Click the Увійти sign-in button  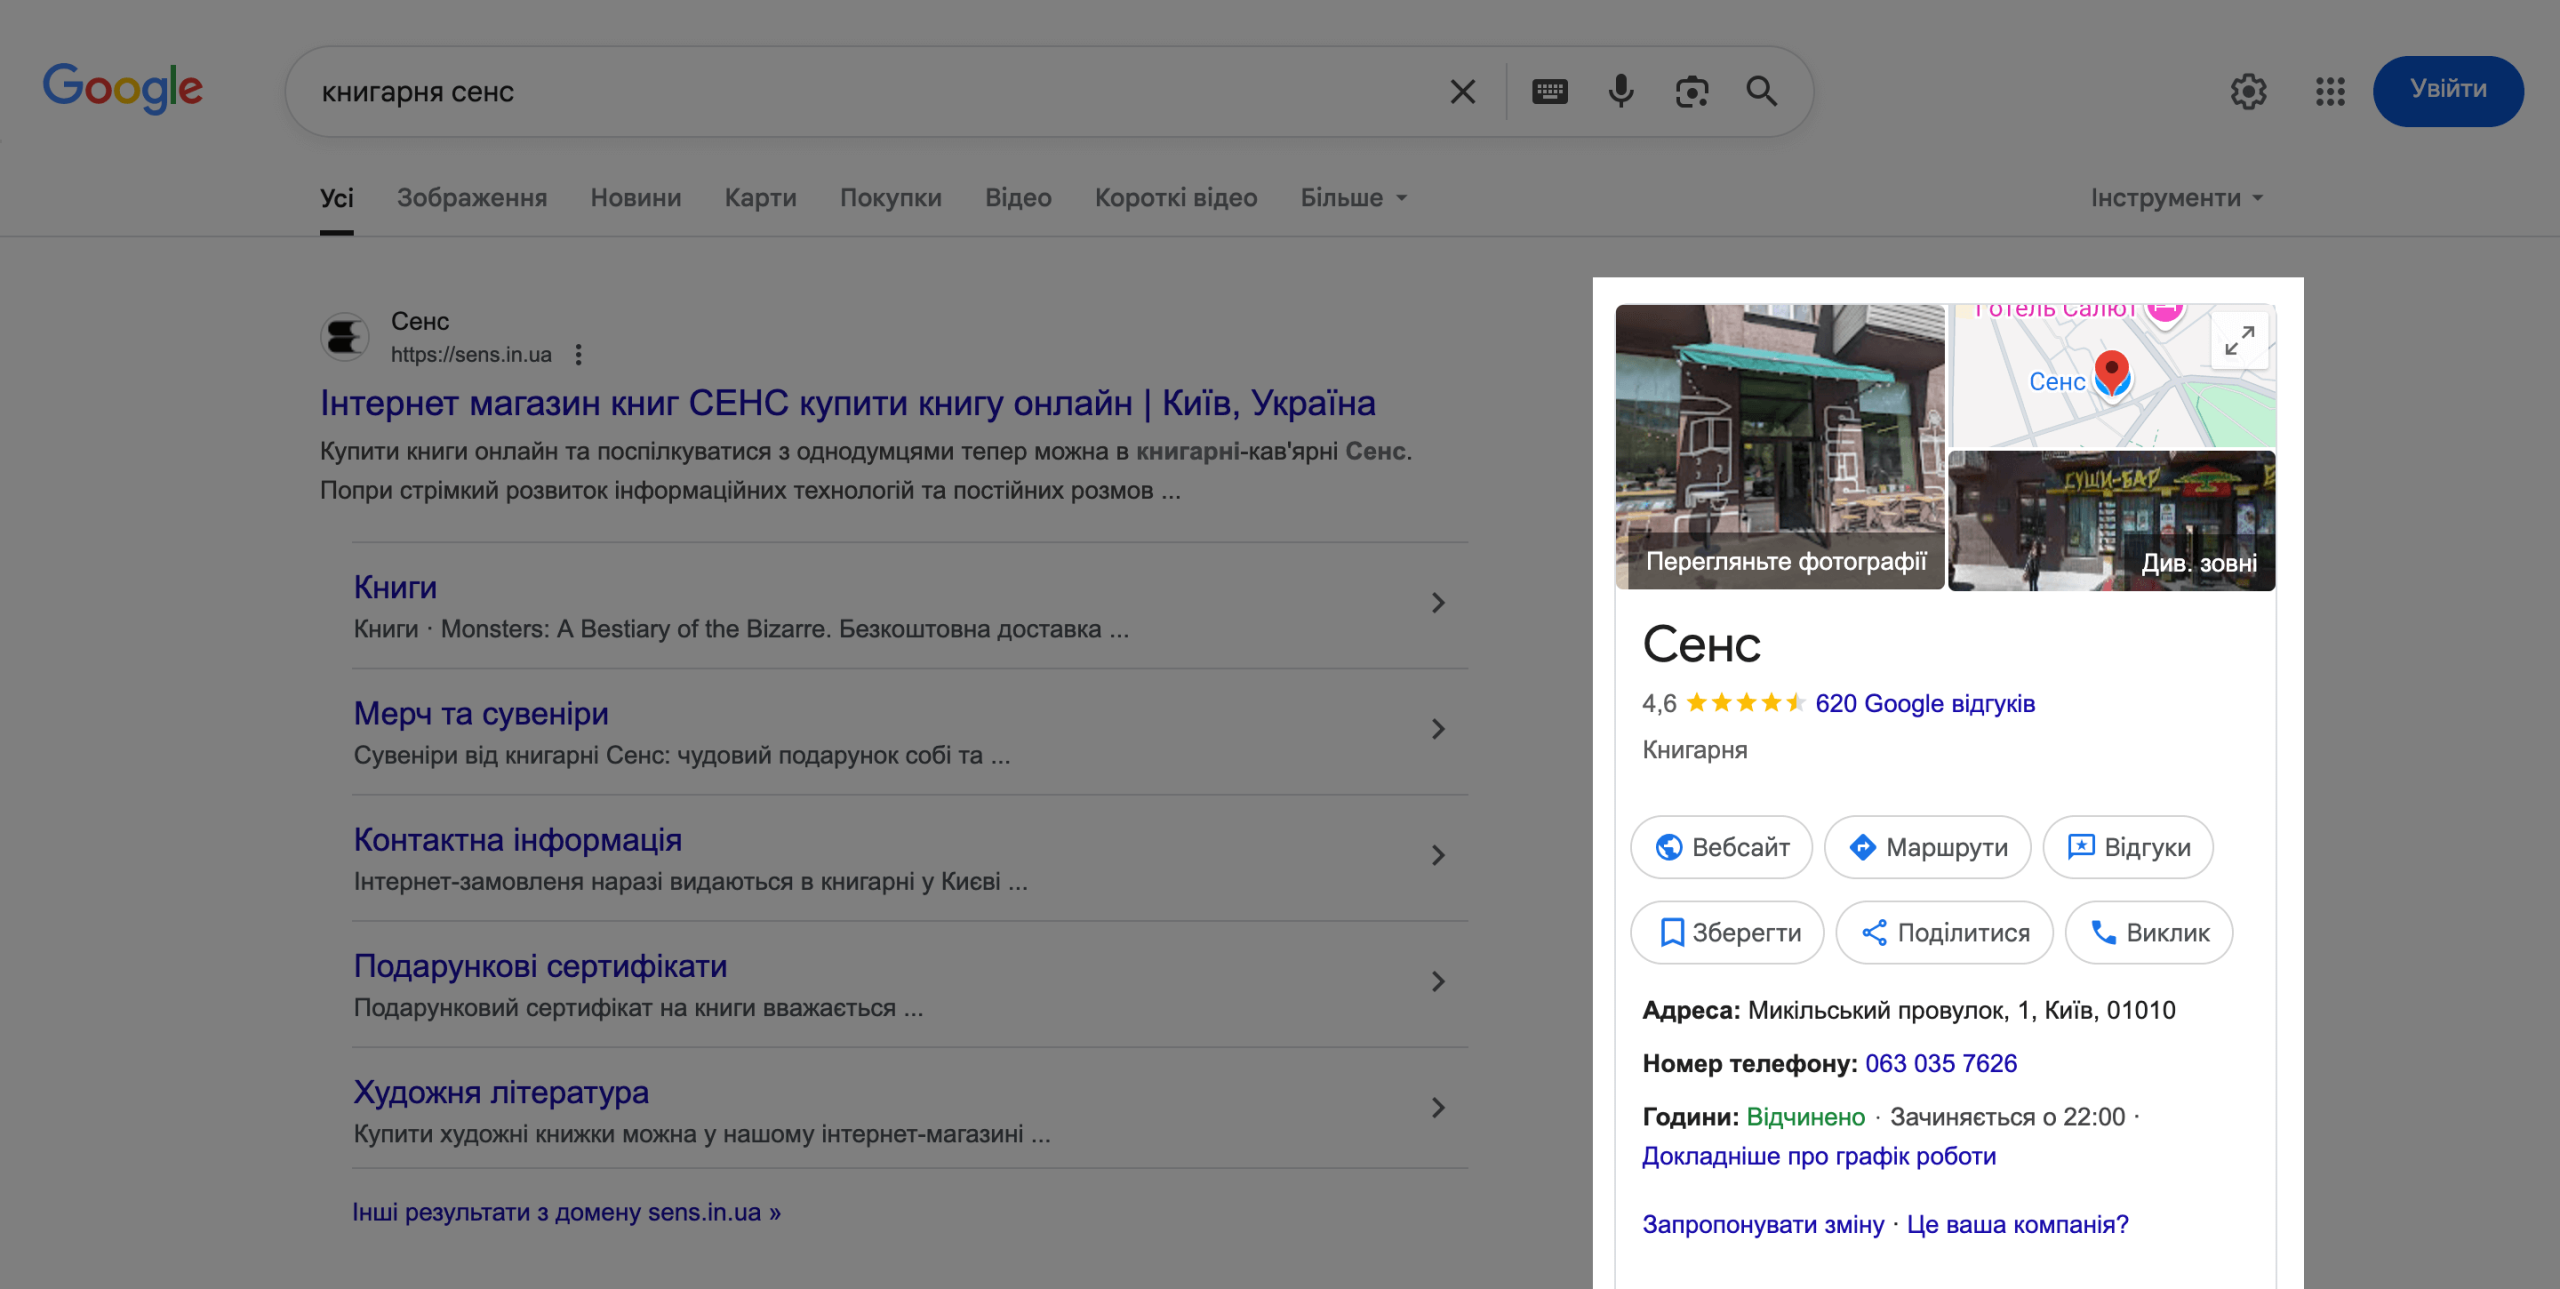point(2447,90)
